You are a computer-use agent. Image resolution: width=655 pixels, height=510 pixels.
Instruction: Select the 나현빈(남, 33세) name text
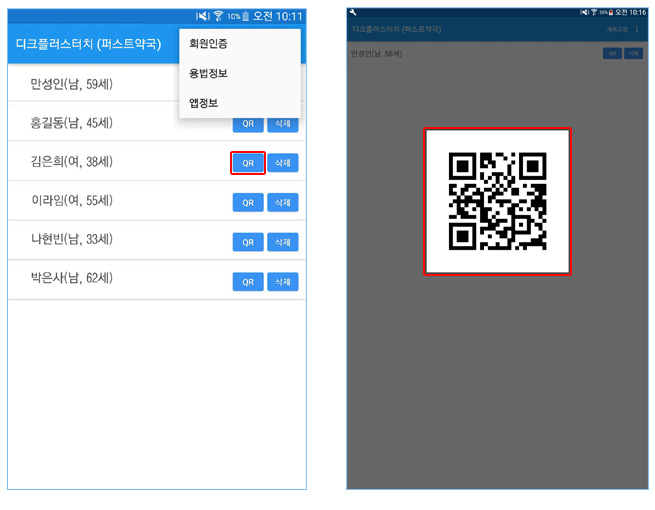(71, 239)
